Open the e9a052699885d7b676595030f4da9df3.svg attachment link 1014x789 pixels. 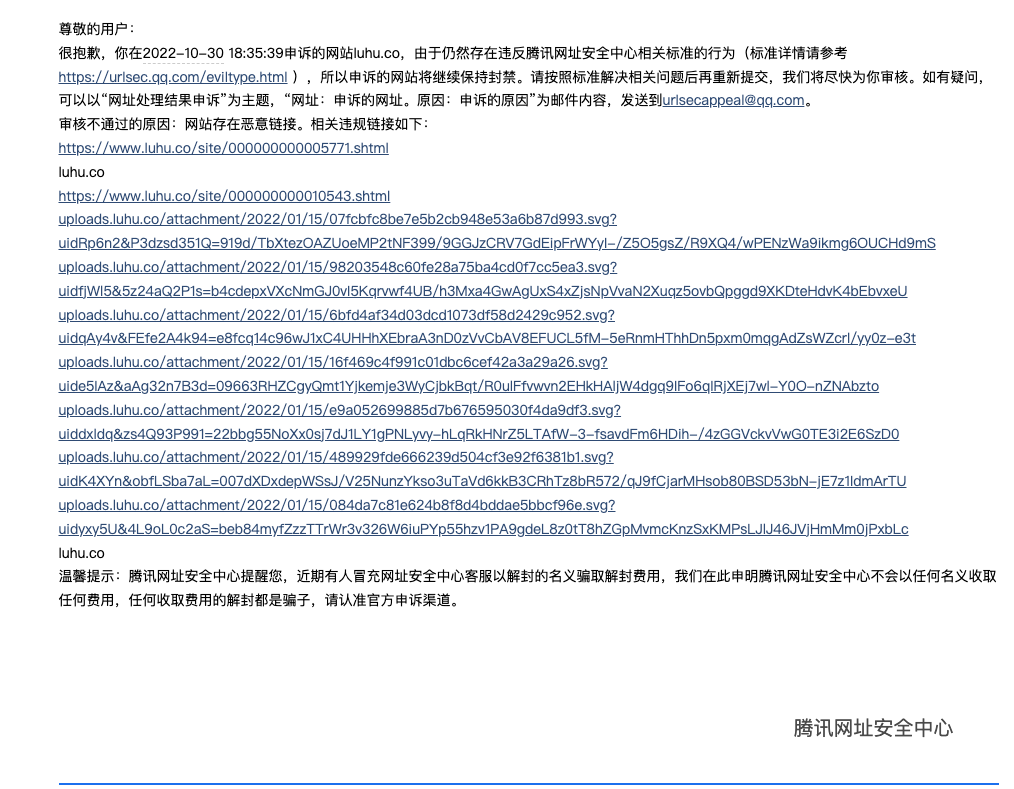click(340, 410)
